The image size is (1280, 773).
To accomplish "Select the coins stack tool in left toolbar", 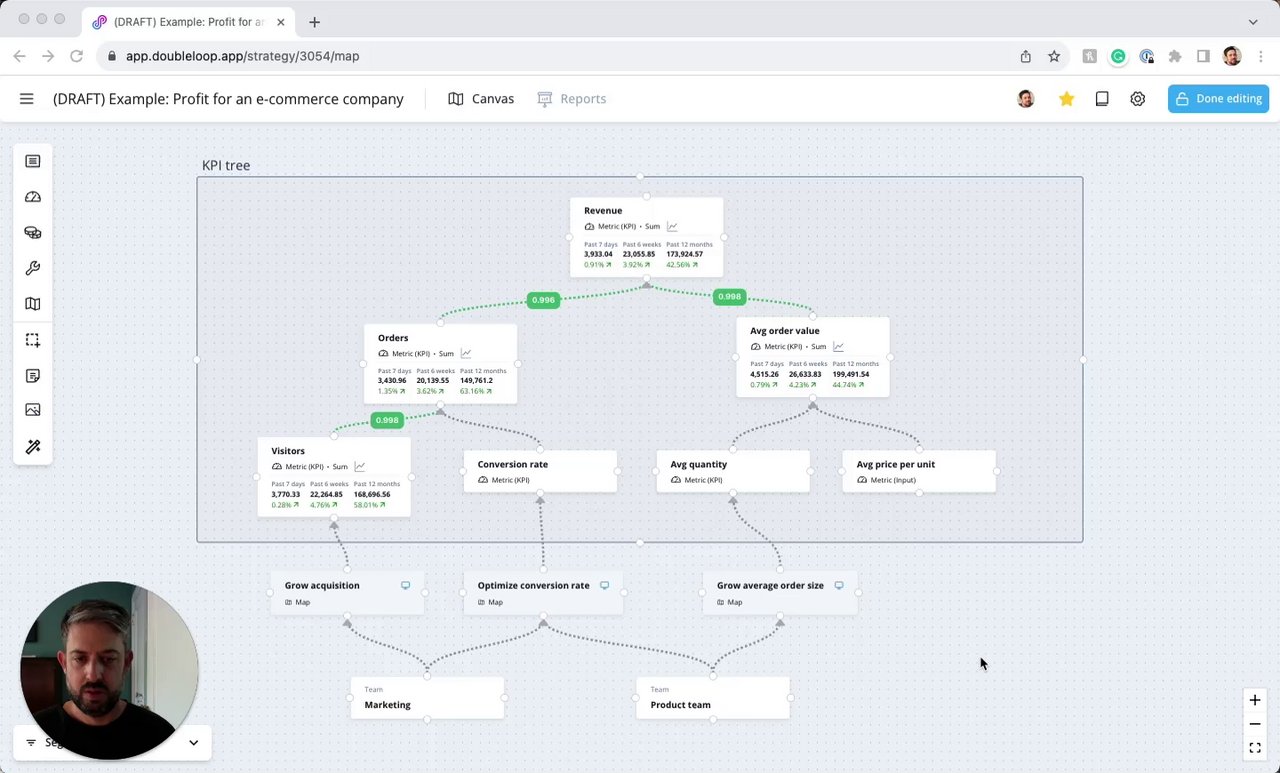I will tap(33, 233).
